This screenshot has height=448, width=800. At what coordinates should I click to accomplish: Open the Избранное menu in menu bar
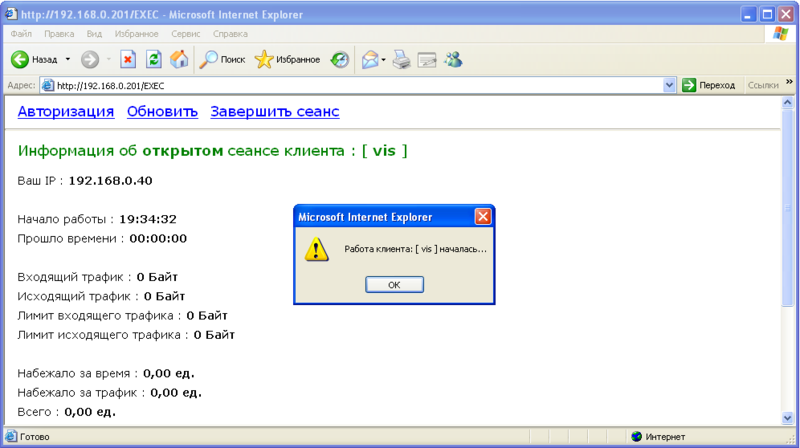pos(136,34)
